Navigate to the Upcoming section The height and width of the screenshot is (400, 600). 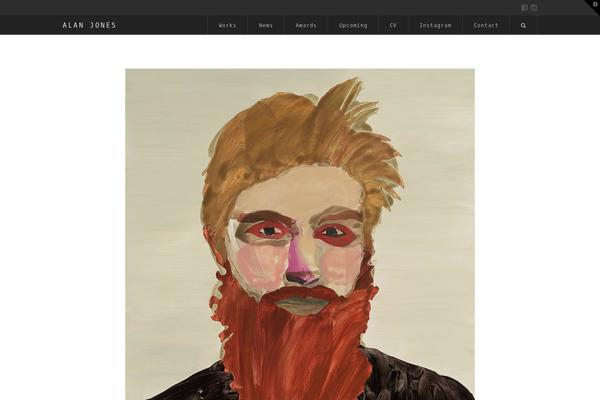[353, 25]
